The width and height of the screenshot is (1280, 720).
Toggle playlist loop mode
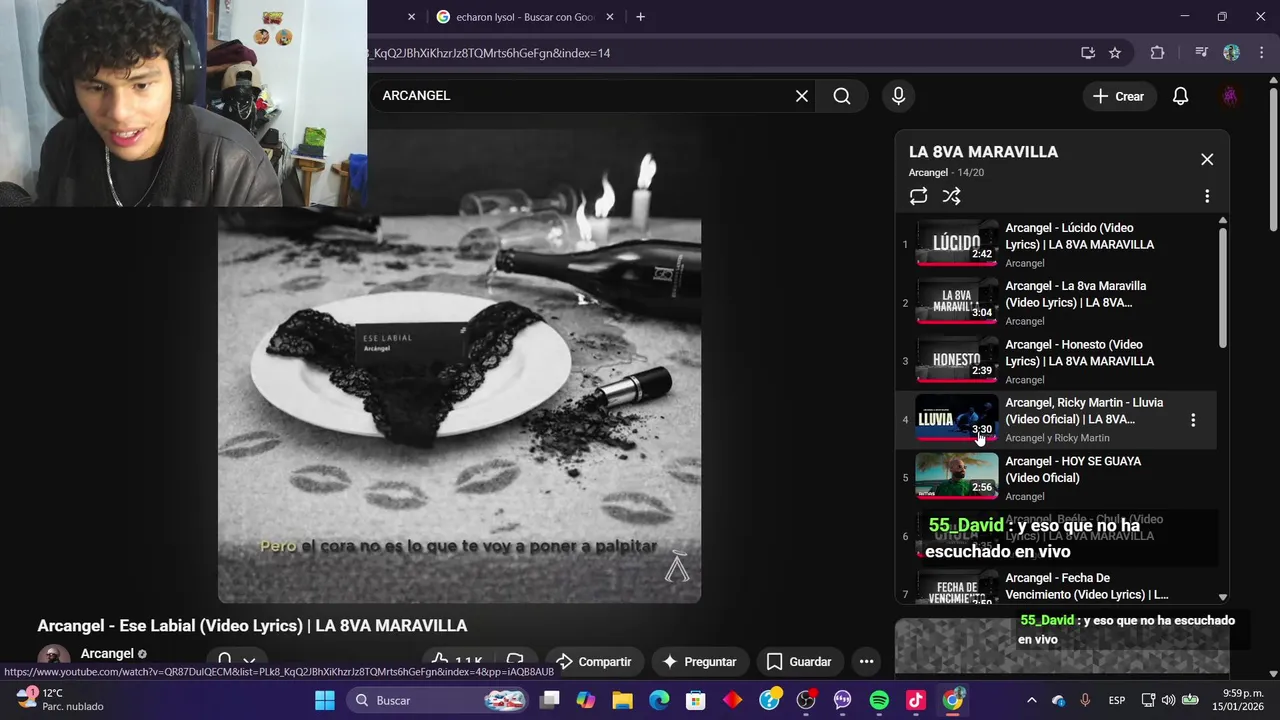918,196
